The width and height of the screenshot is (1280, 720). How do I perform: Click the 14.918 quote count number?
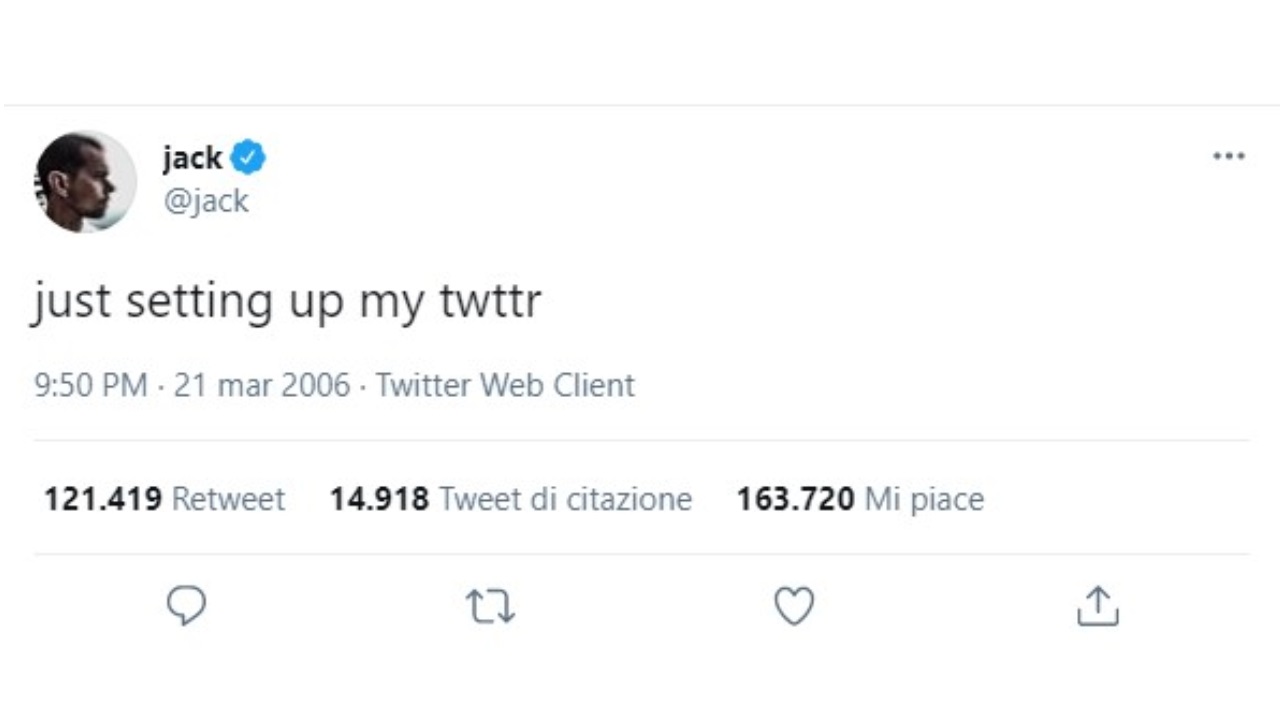click(x=379, y=499)
